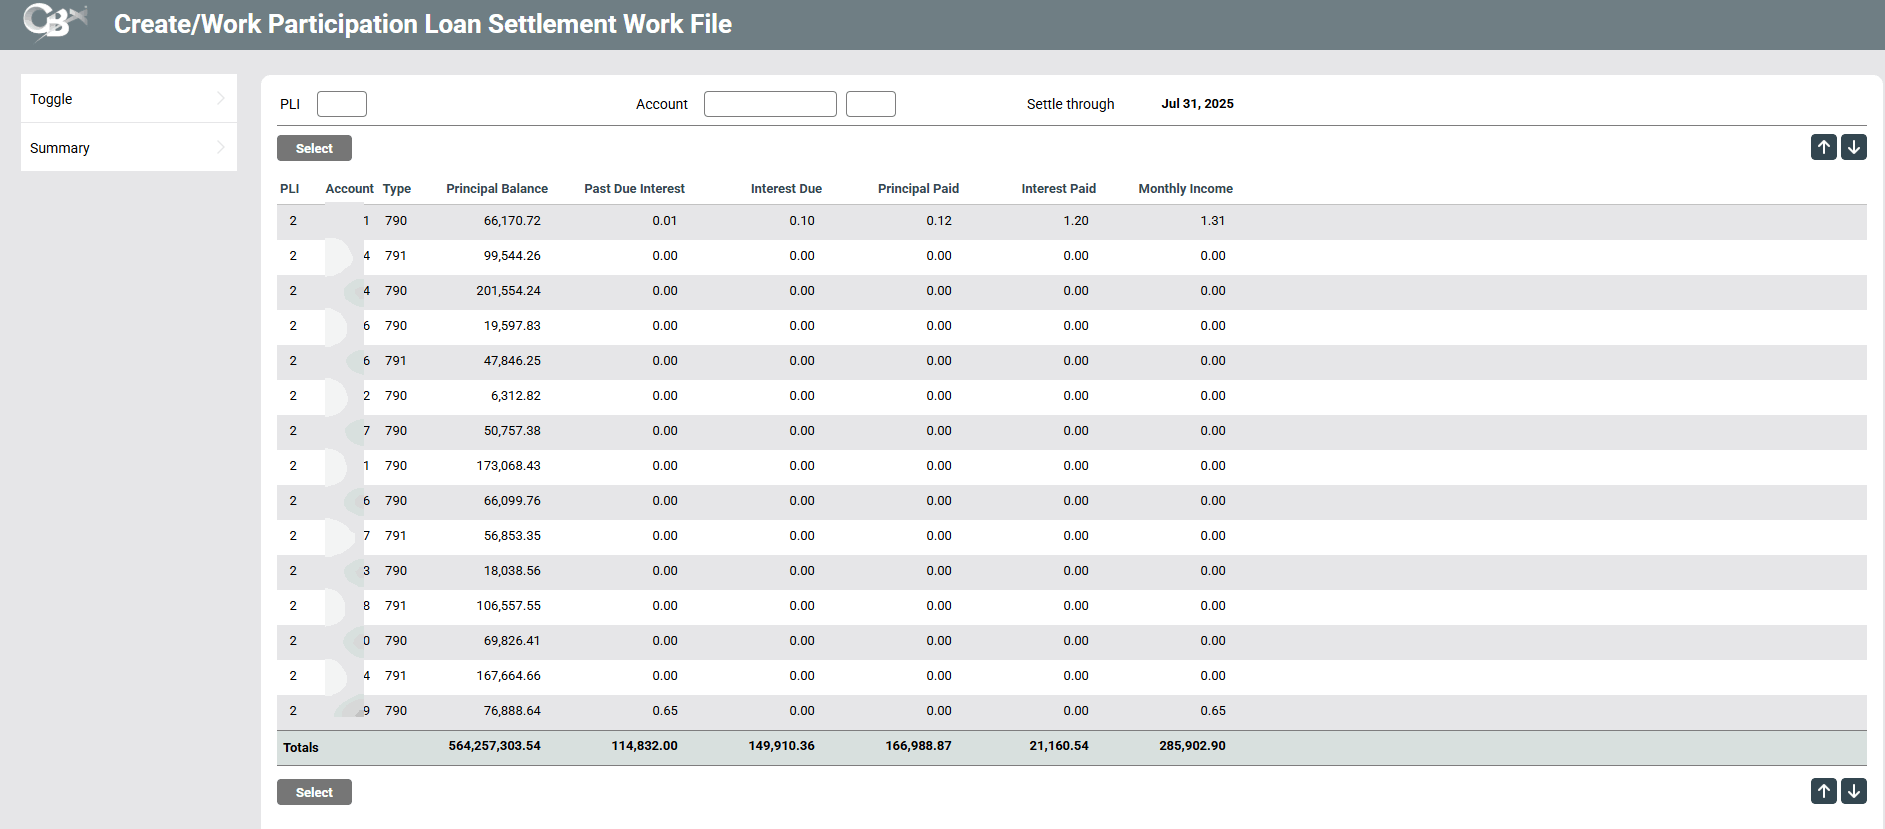Click the CBX logo in the header

55,22
